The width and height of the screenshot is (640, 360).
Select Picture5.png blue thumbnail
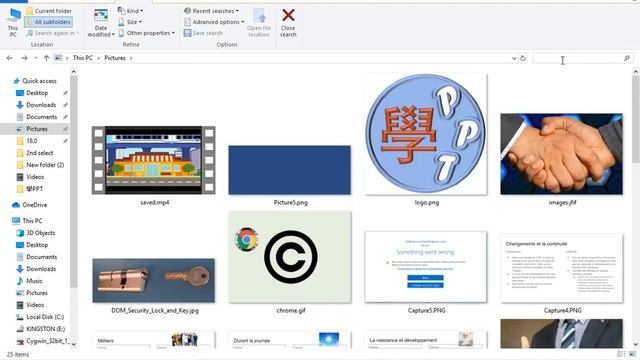289,170
